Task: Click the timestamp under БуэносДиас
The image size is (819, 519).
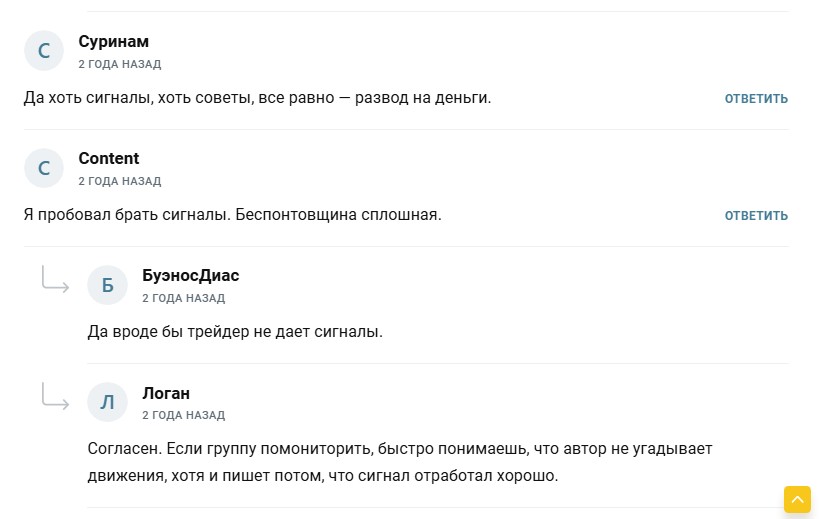Action: point(183,298)
